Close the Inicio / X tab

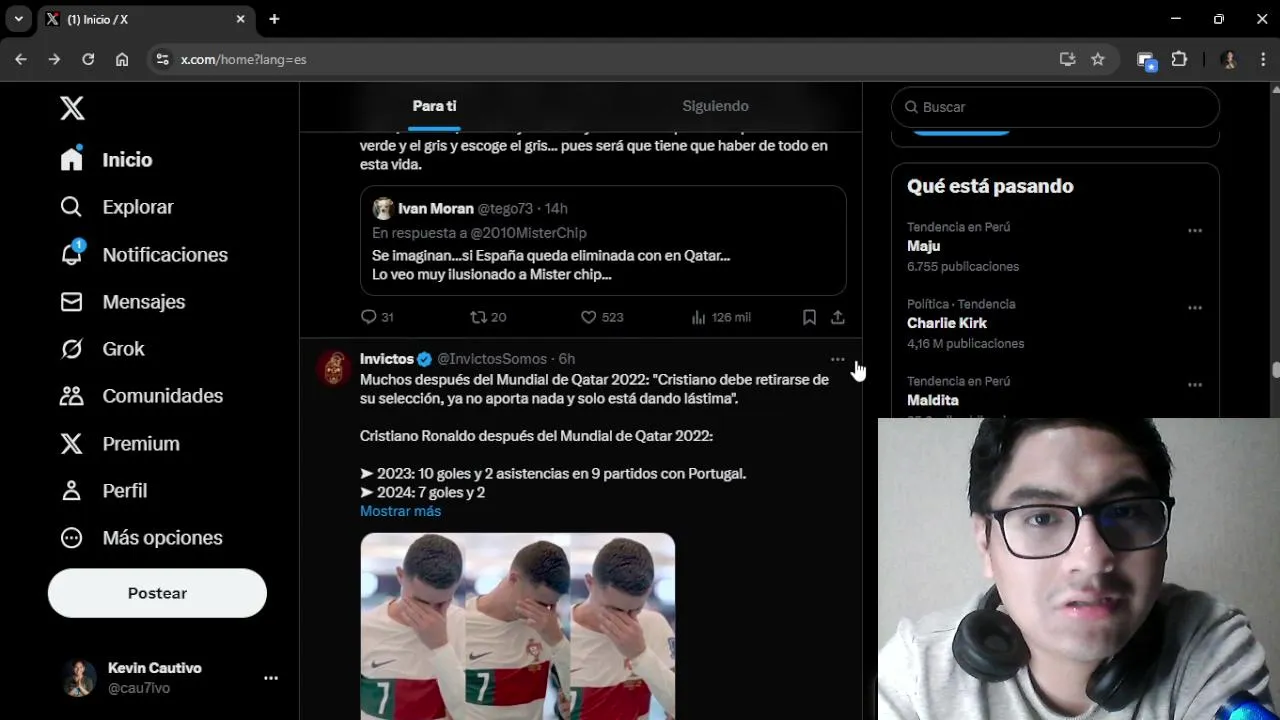(x=240, y=19)
